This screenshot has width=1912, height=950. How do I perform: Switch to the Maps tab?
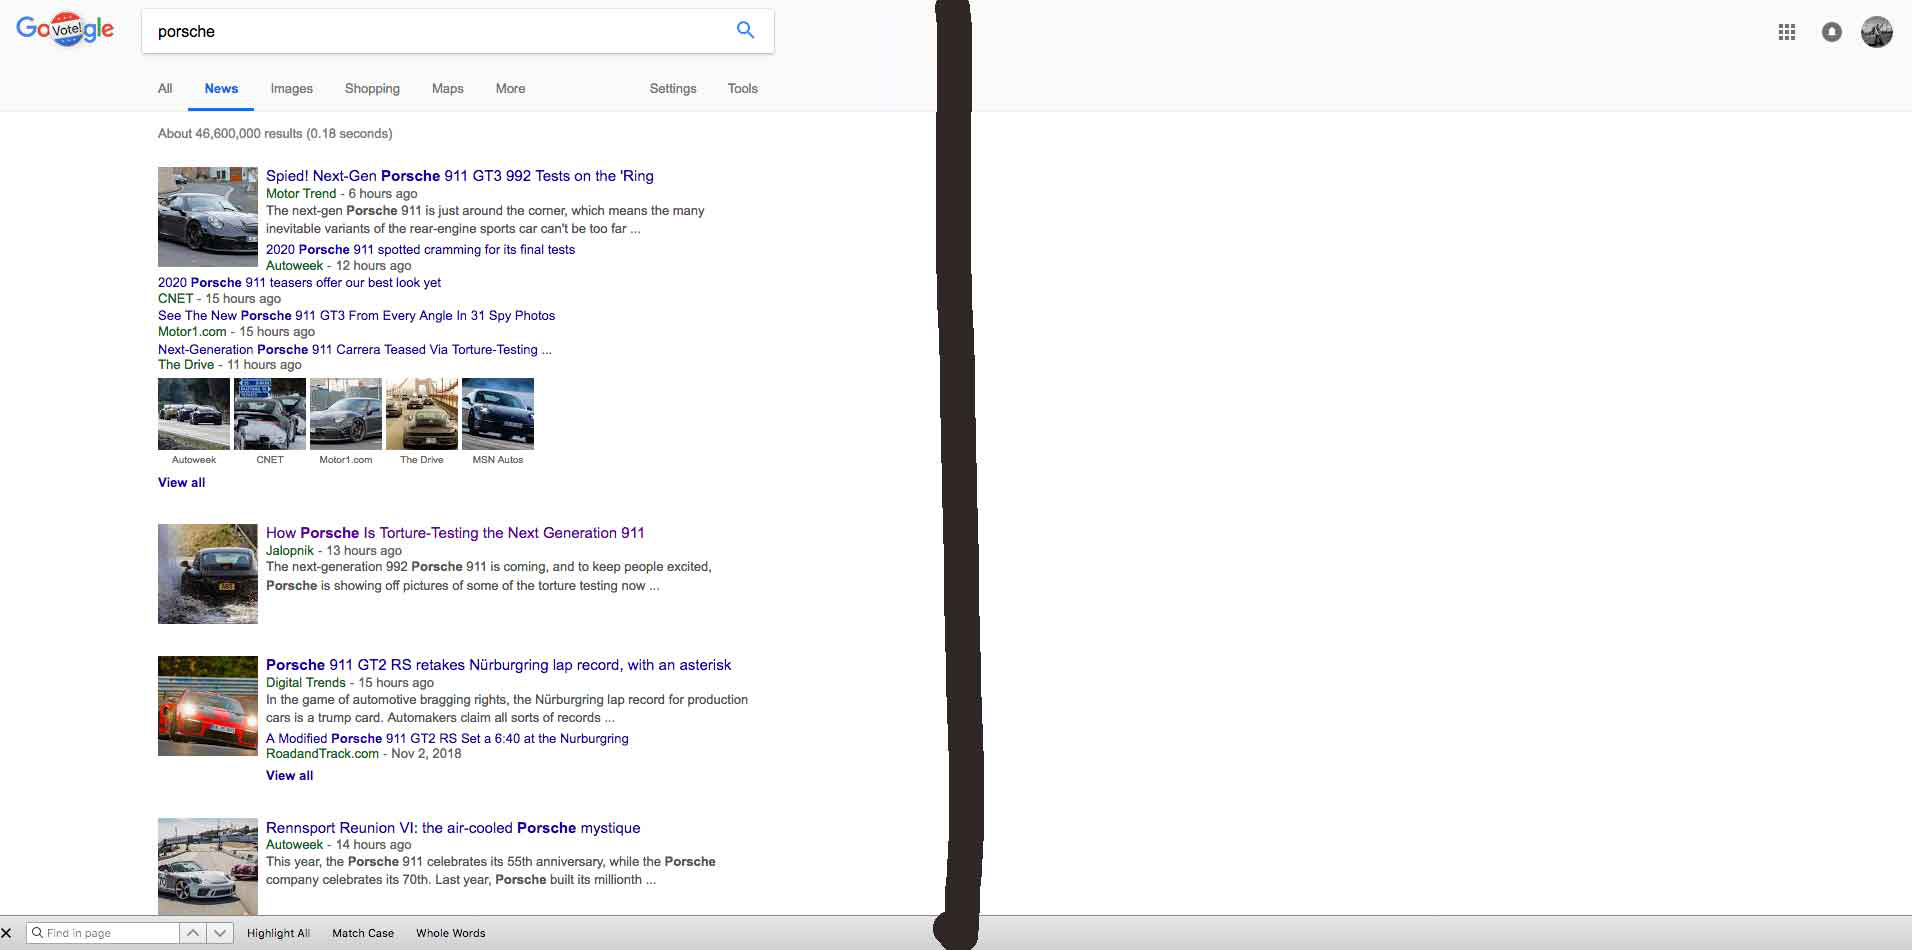point(448,88)
